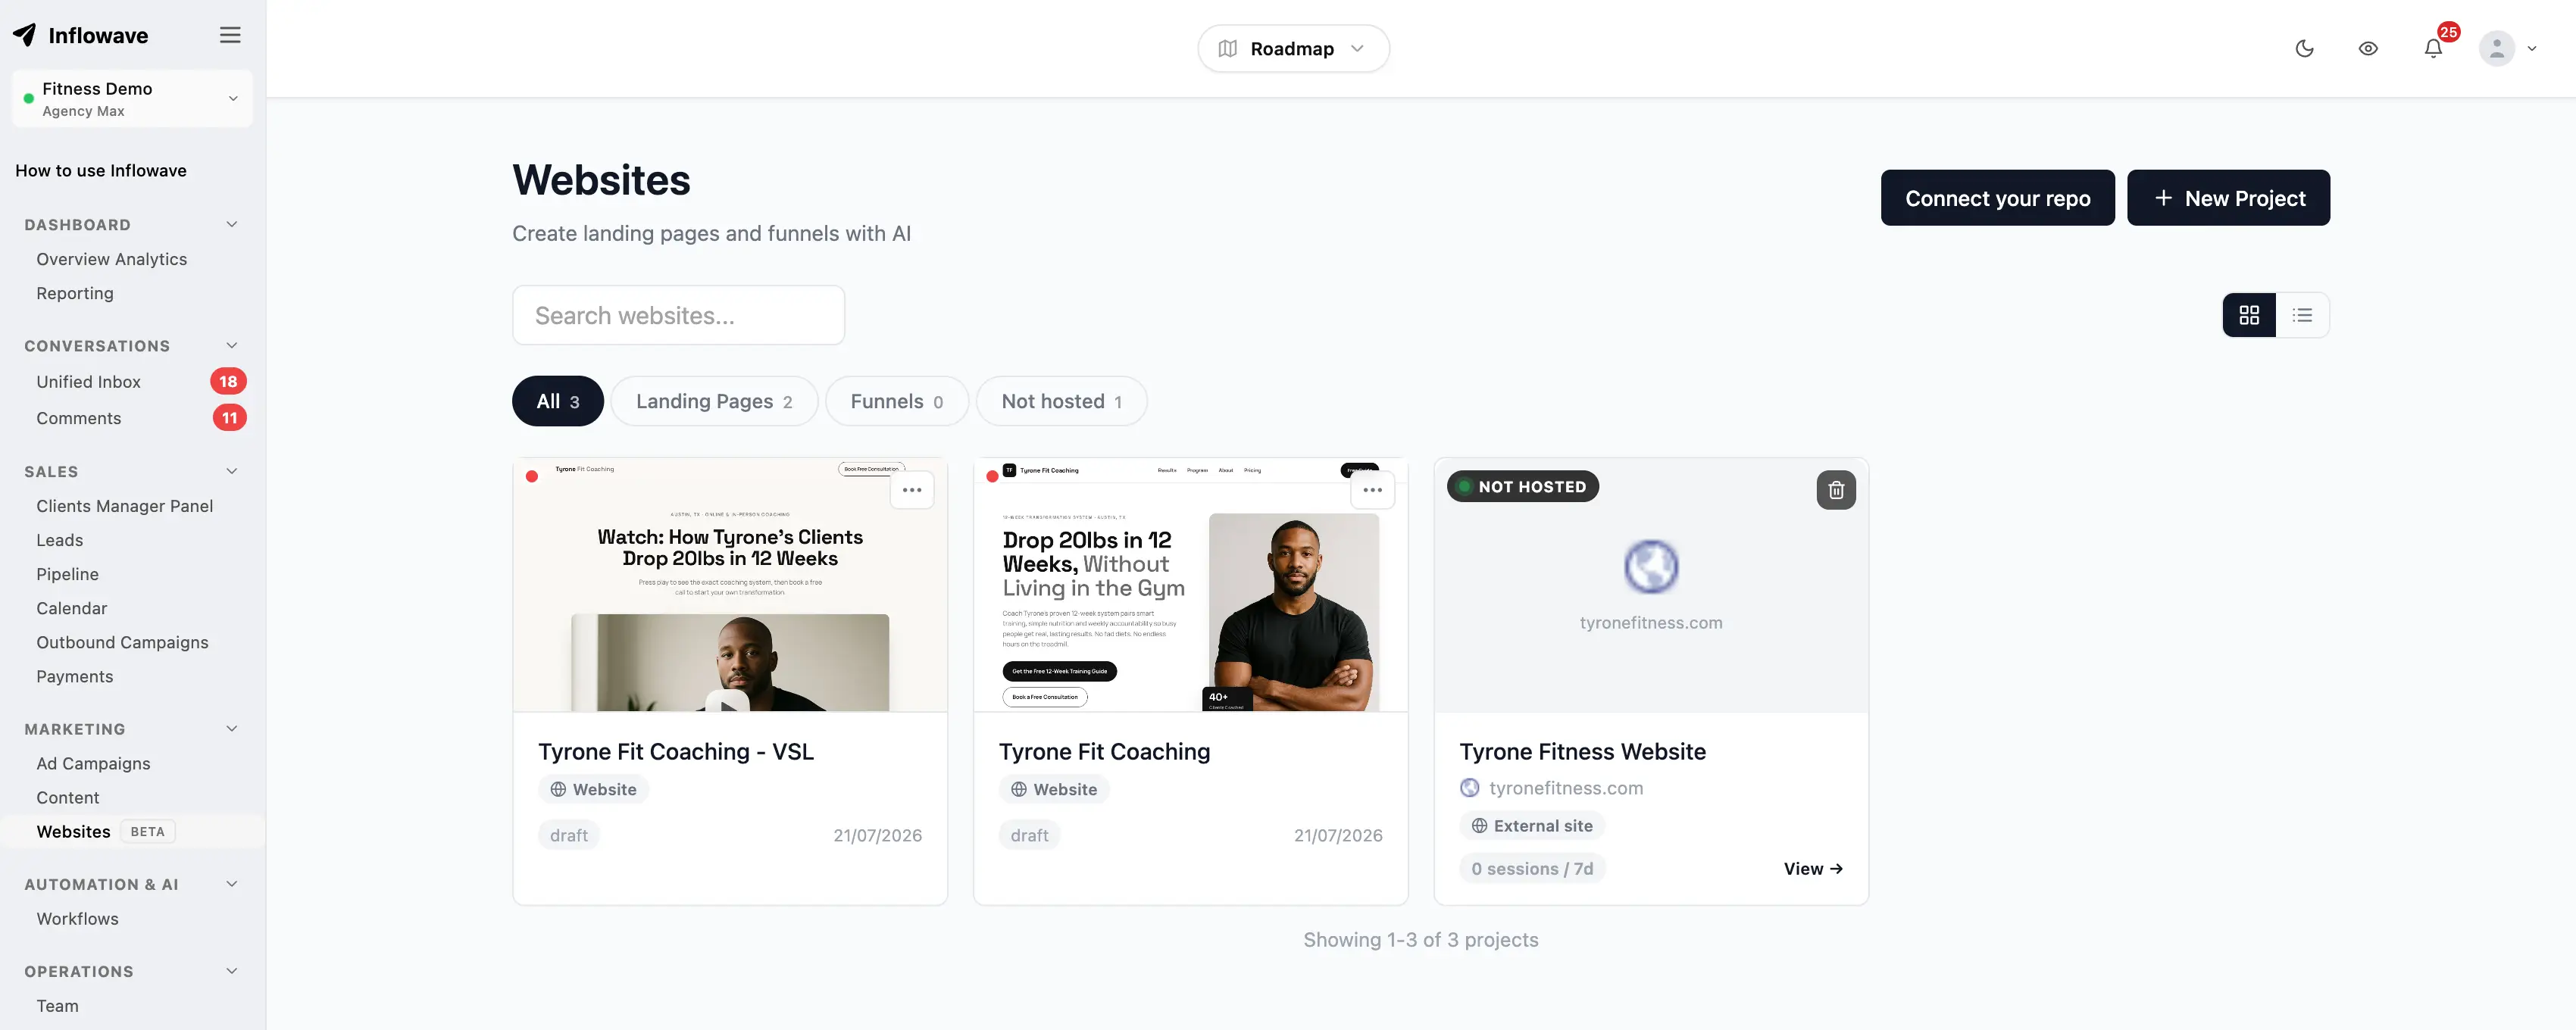Select the All filter tab
This screenshot has width=2576, height=1030.
pyautogui.click(x=558, y=401)
